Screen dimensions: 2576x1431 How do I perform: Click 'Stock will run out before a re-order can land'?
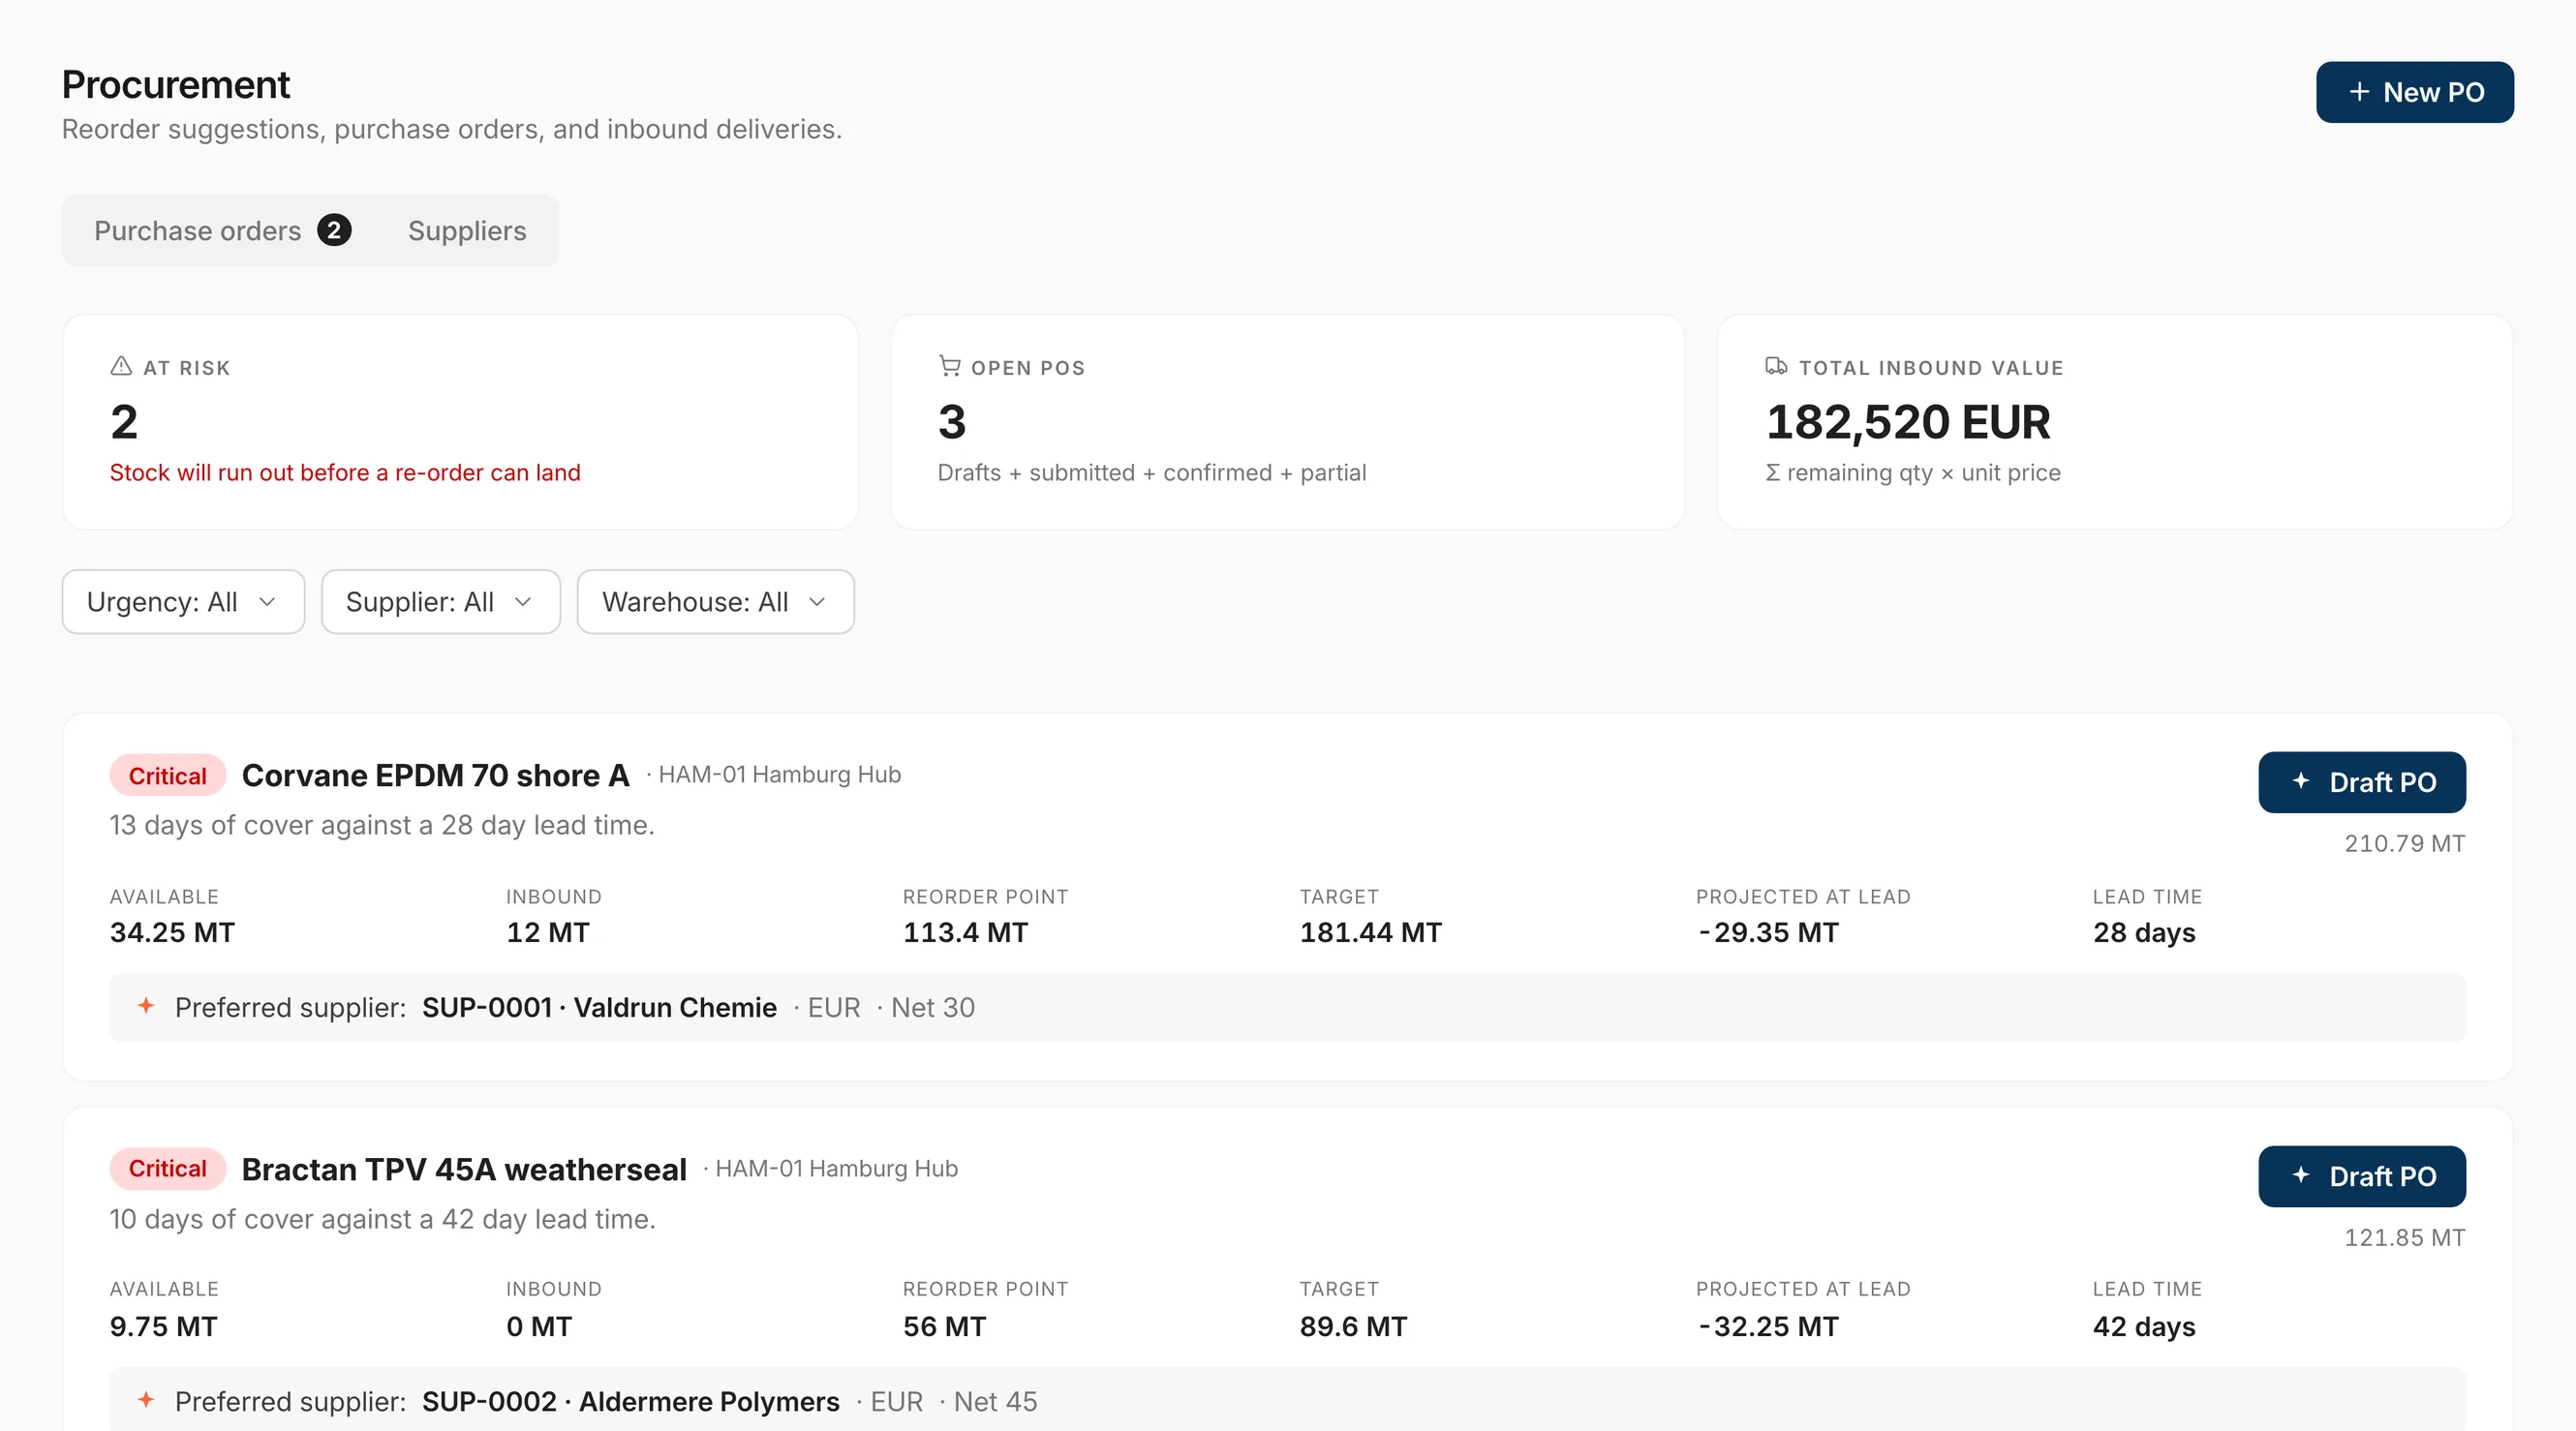pyautogui.click(x=345, y=473)
